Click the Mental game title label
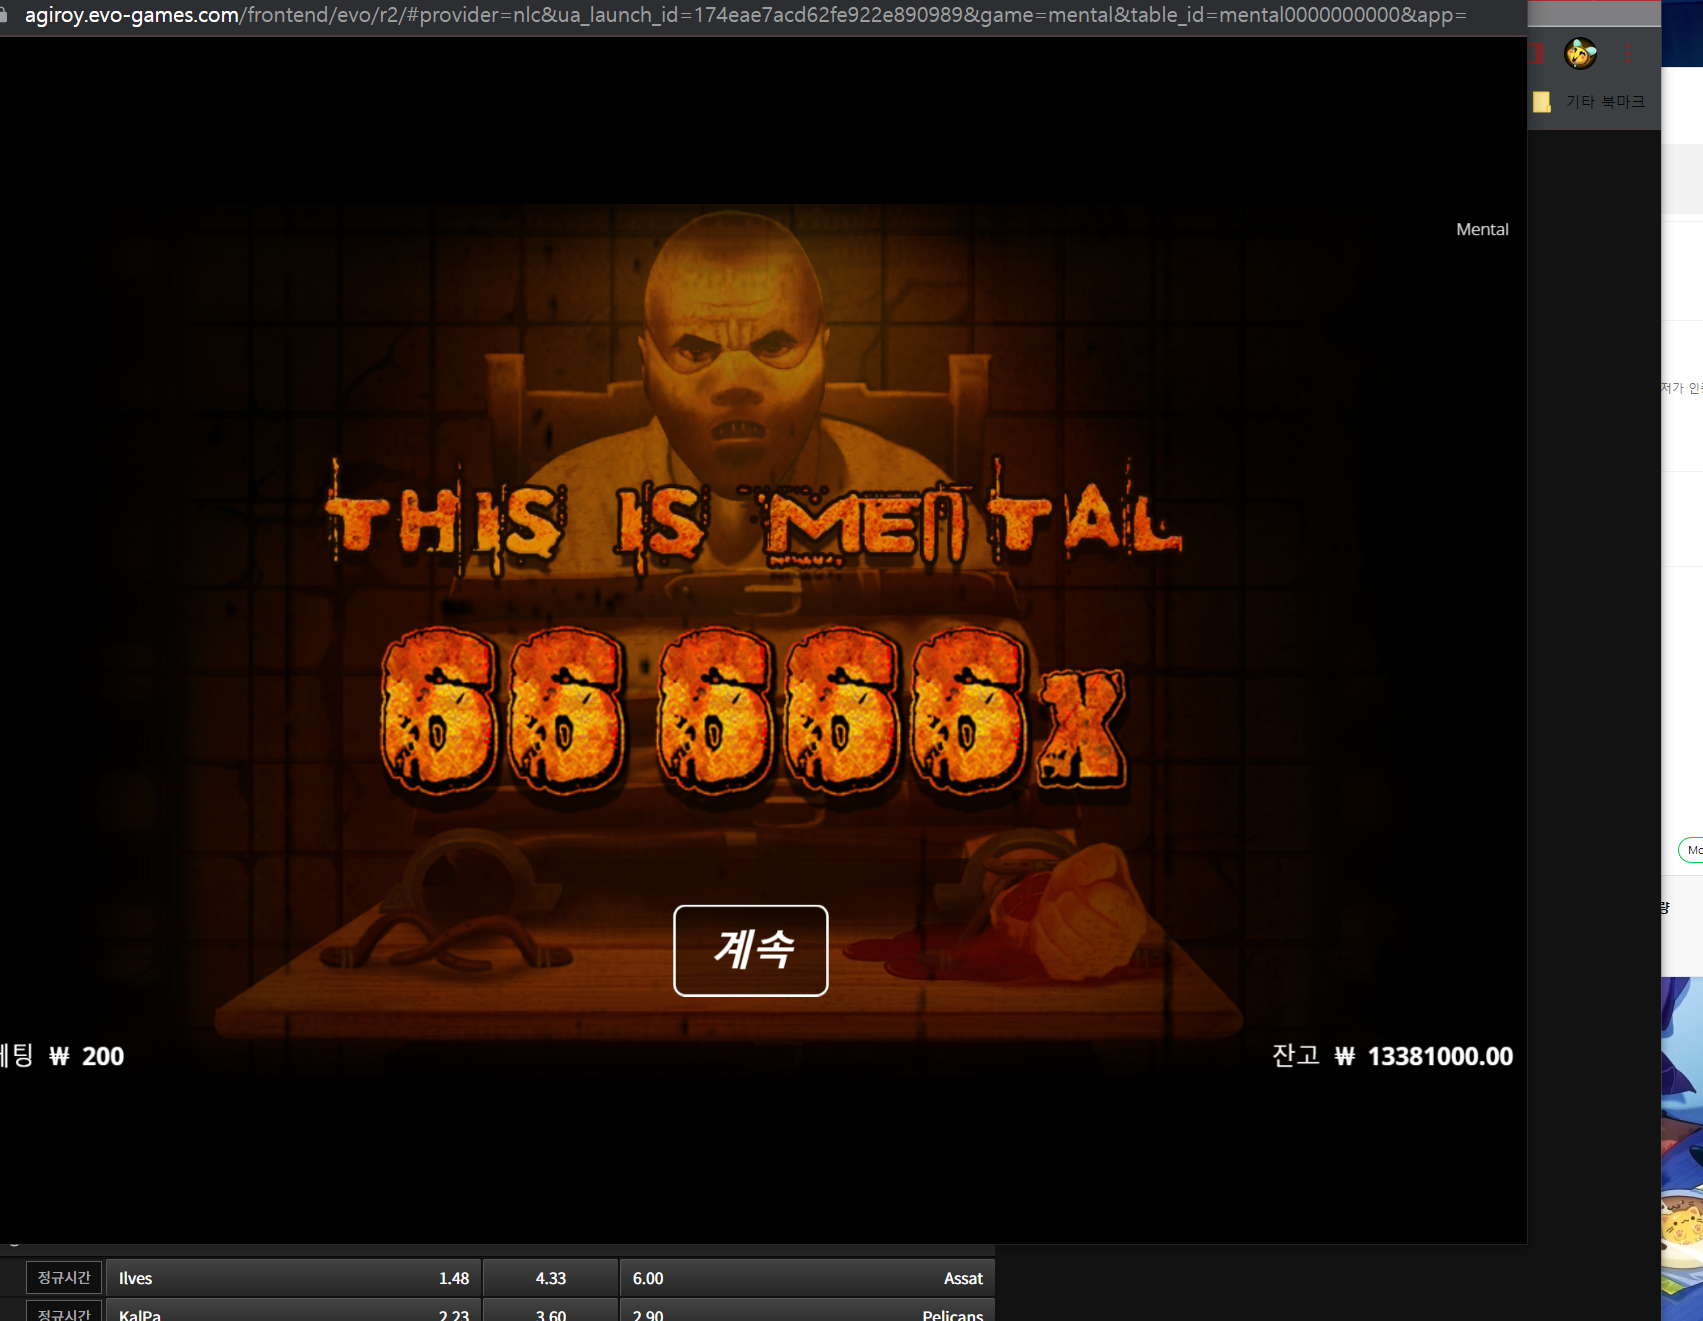Viewport: 1703px width, 1321px height. point(1482,229)
